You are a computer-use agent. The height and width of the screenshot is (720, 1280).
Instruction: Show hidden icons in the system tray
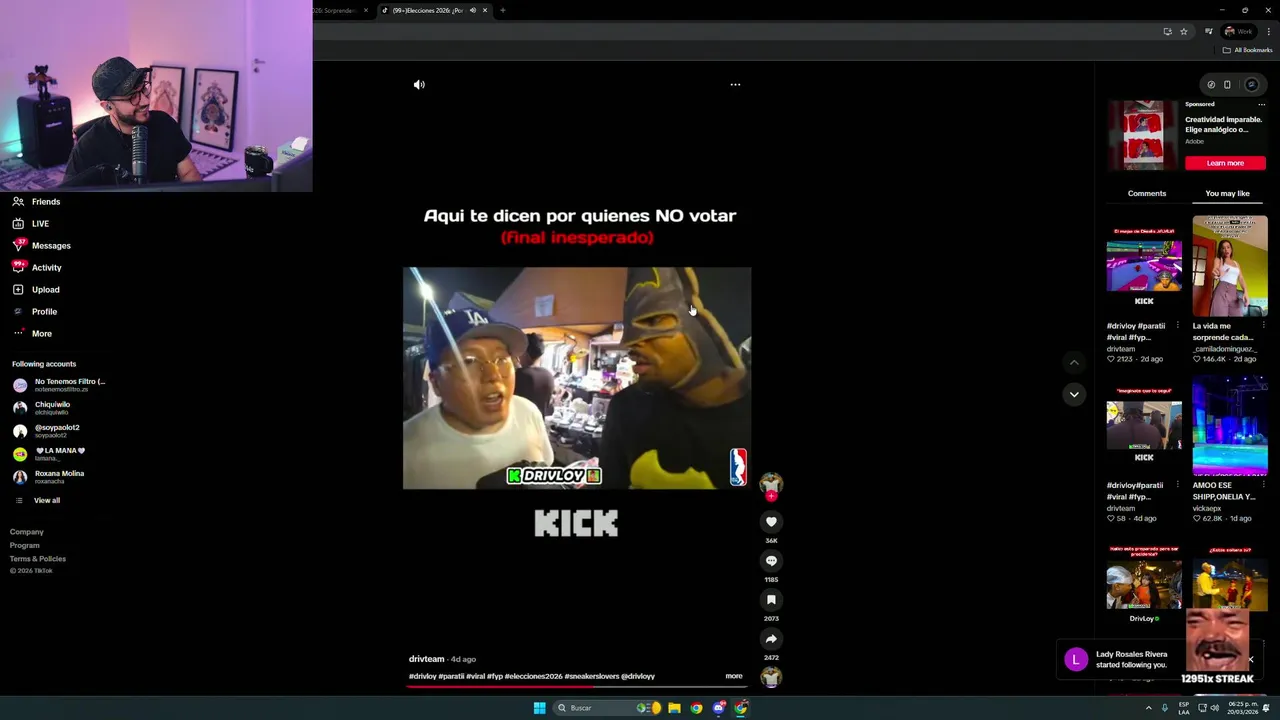pyautogui.click(x=1148, y=708)
